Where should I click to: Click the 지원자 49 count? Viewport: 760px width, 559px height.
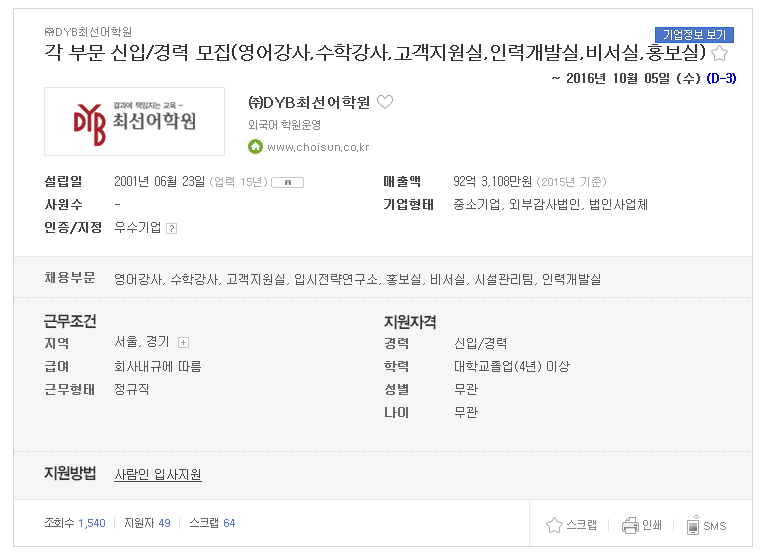[x=147, y=523]
